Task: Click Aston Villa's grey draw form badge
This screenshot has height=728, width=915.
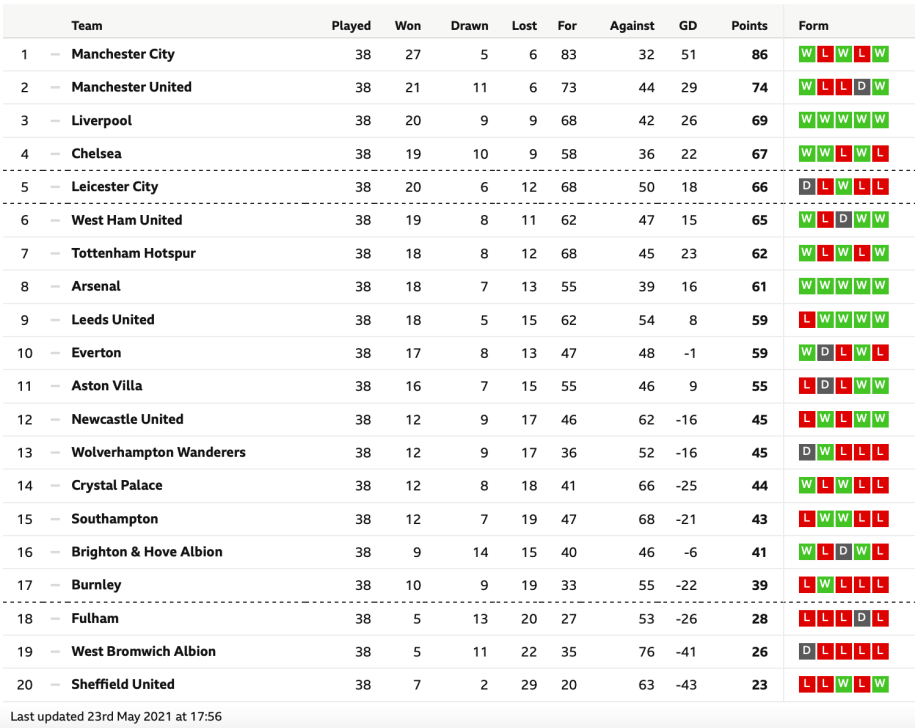Action: point(825,386)
